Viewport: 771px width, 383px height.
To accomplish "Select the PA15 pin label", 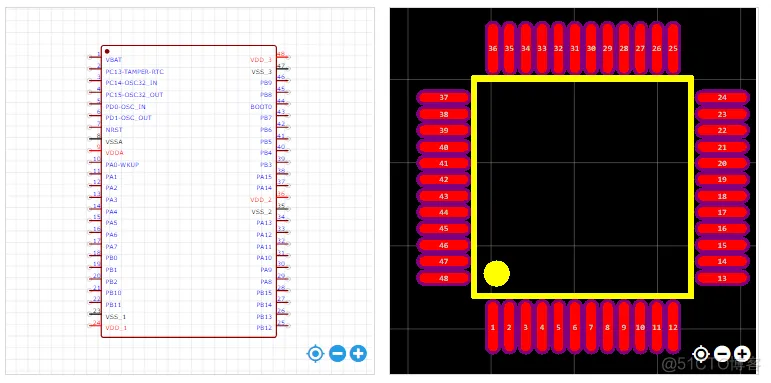I will (264, 177).
